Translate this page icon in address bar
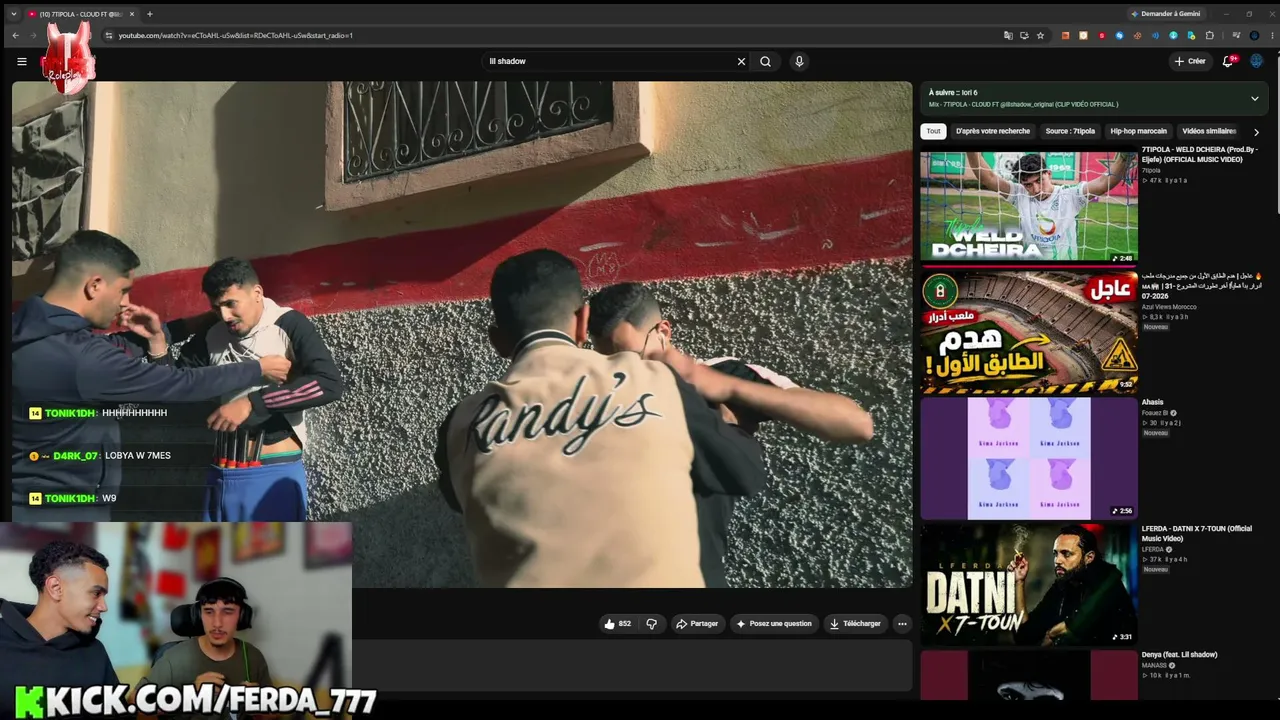Viewport: 1280px width, 720px height. pos(1008,35)
